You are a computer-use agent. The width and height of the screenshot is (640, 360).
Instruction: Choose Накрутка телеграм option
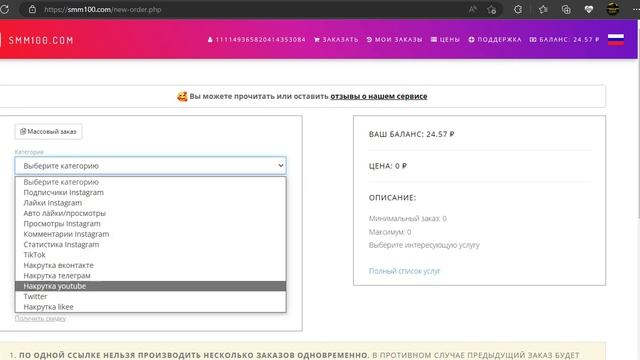[151, 276]
